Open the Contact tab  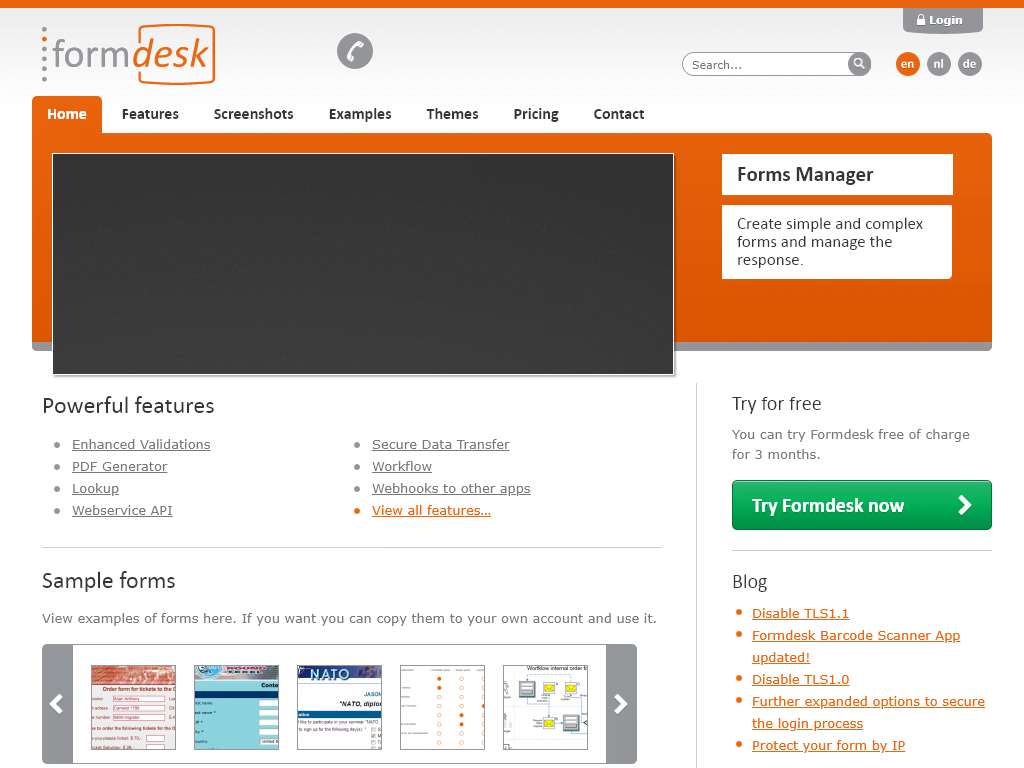tap(618, 114)
